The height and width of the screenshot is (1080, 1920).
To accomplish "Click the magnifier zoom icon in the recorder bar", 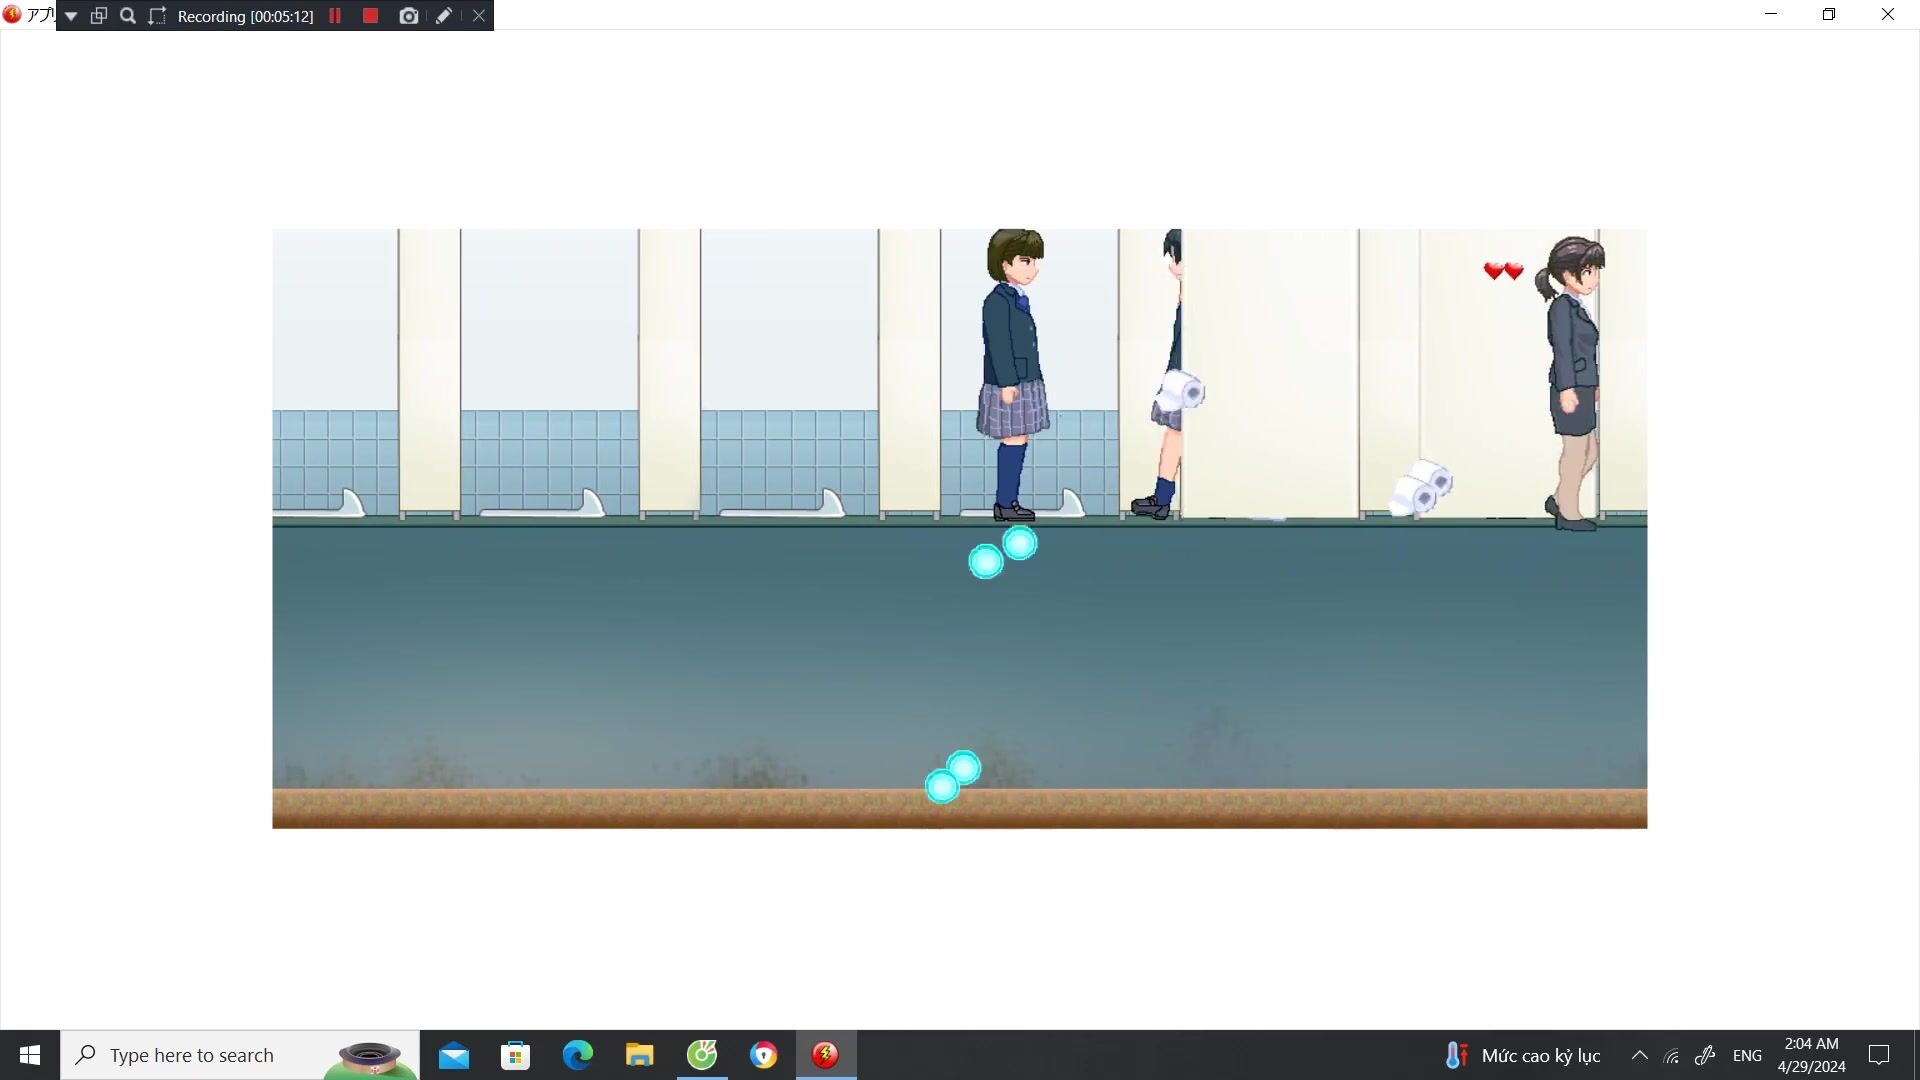I will point(128,16).
